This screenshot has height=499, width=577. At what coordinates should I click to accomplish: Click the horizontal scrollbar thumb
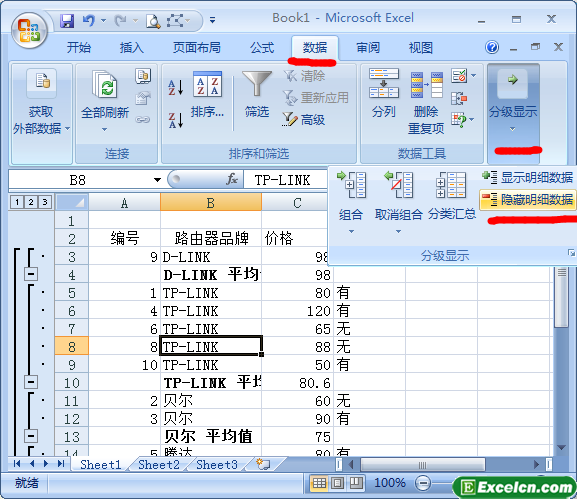click(422, 465)
